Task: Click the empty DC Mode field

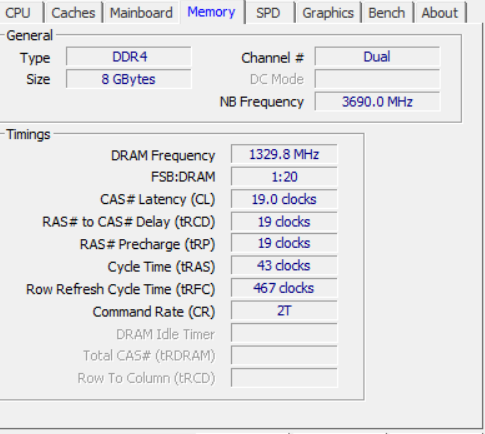Action: [x=377, y=79]
